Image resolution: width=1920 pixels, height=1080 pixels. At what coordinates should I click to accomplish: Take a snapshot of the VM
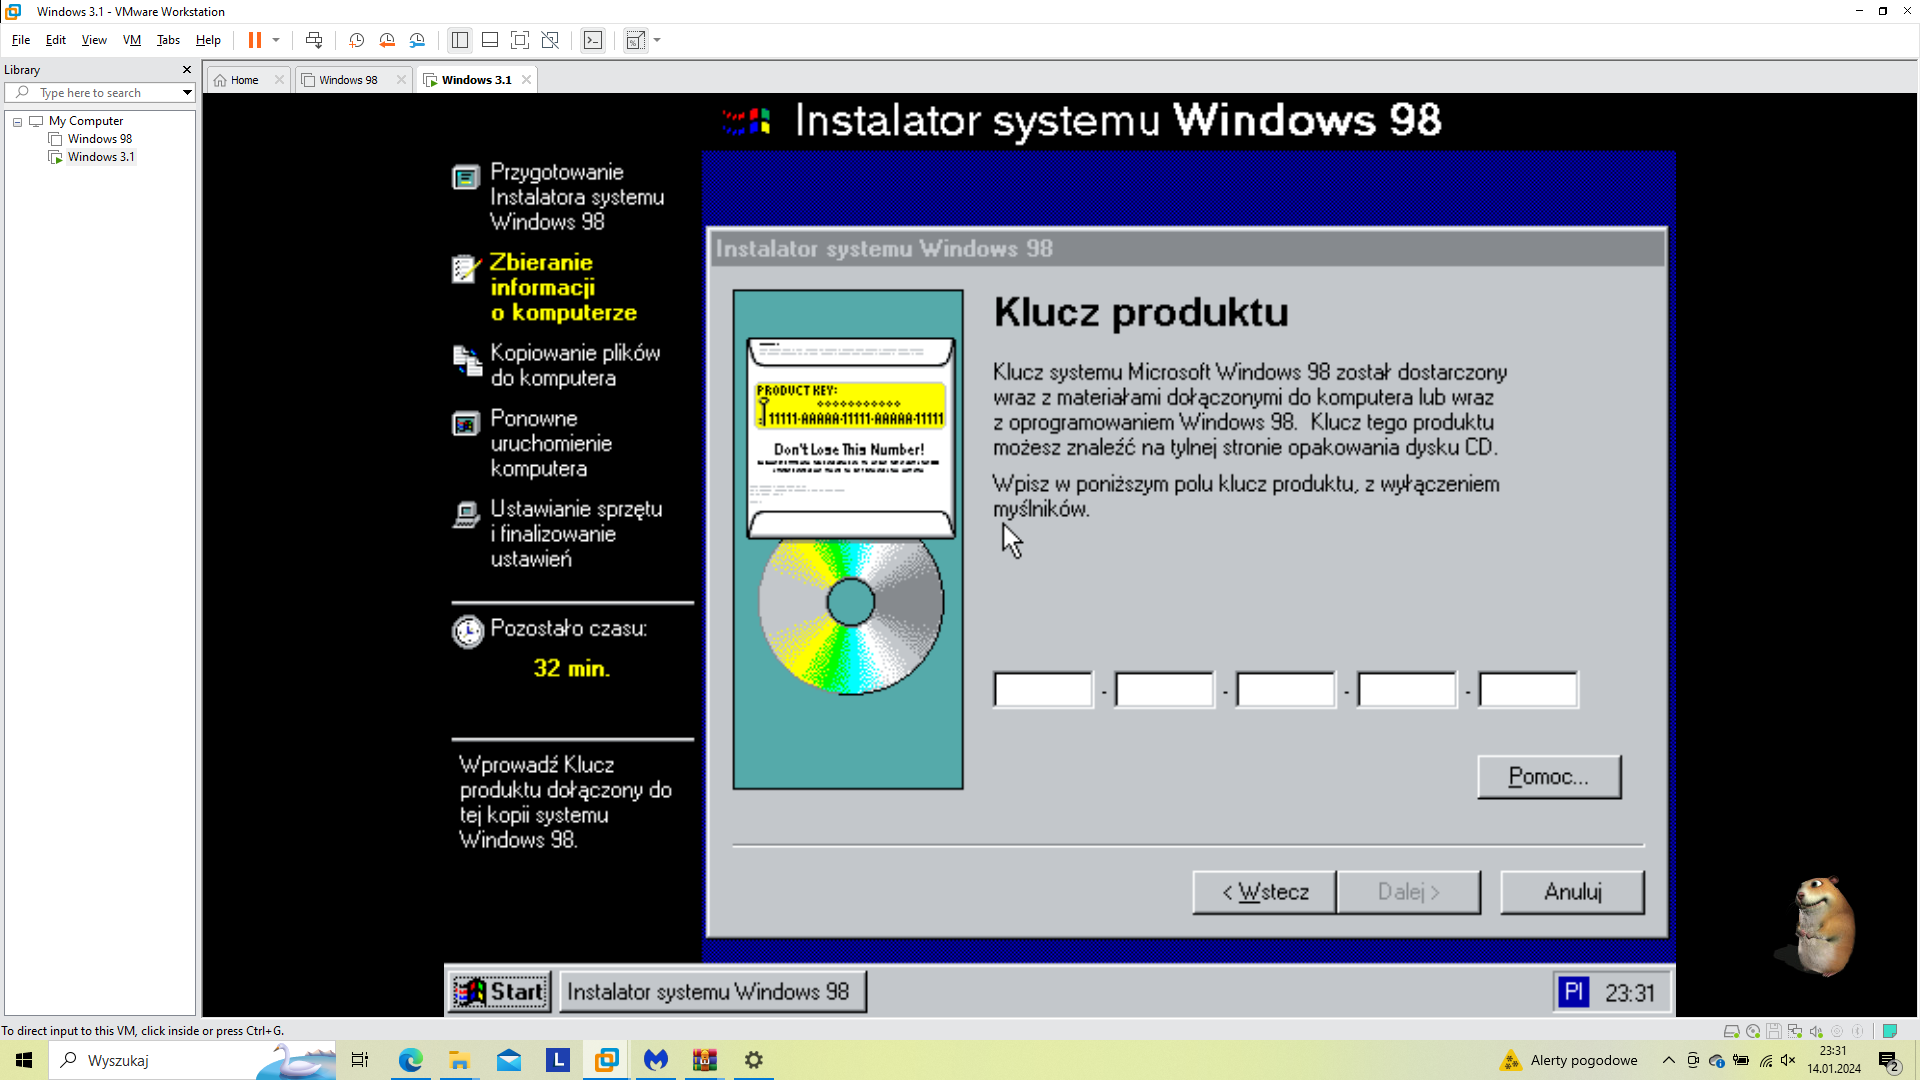coord(355,40)
